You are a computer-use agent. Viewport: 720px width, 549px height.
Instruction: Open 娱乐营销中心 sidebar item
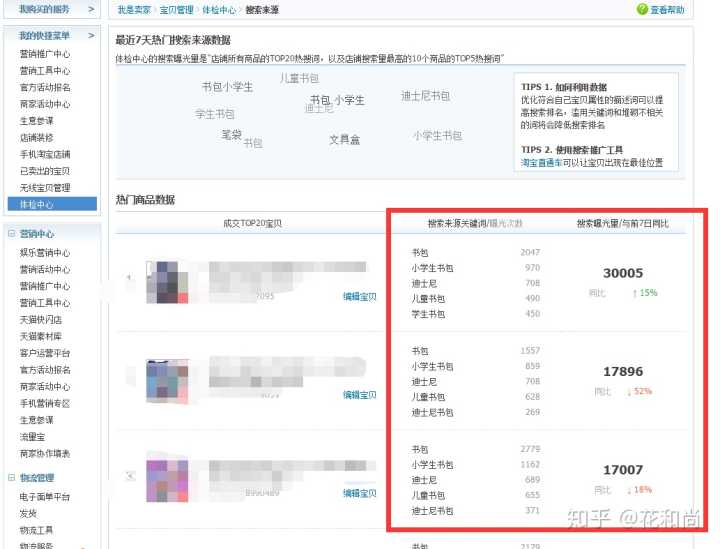click(45, 252)
